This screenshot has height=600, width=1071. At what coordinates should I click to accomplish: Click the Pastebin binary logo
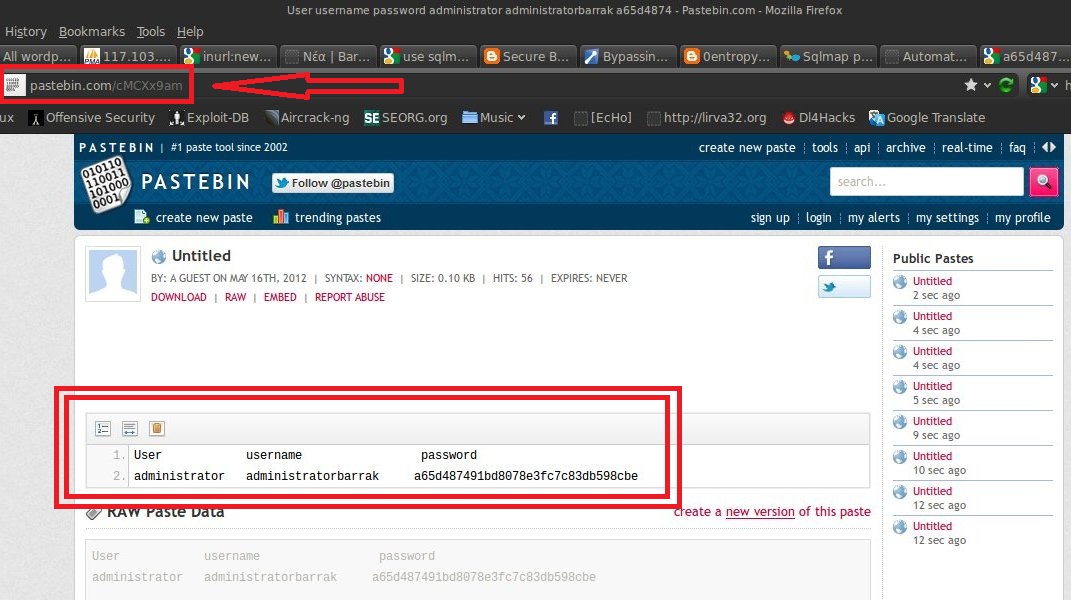point(105,184)
